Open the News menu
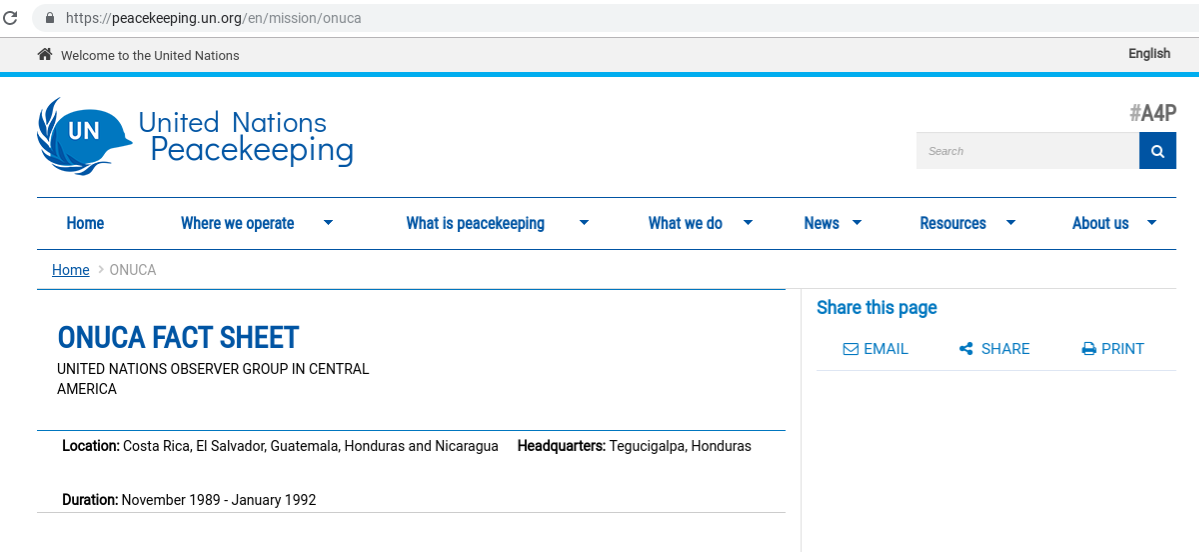The height and width of the screenshot is (552, 1199). [821, 223]
